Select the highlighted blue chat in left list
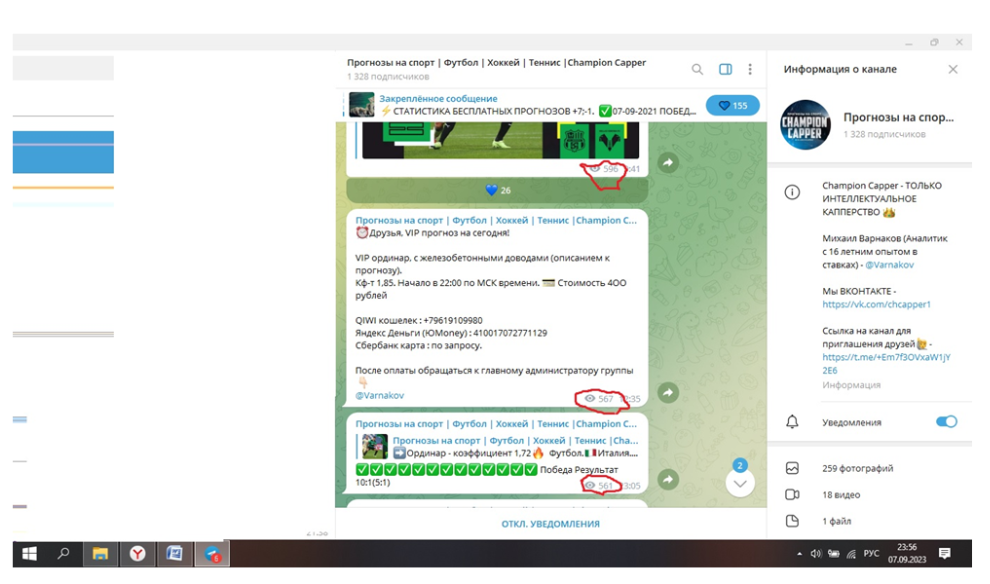990x584 pixels. (x=63, y=152)
